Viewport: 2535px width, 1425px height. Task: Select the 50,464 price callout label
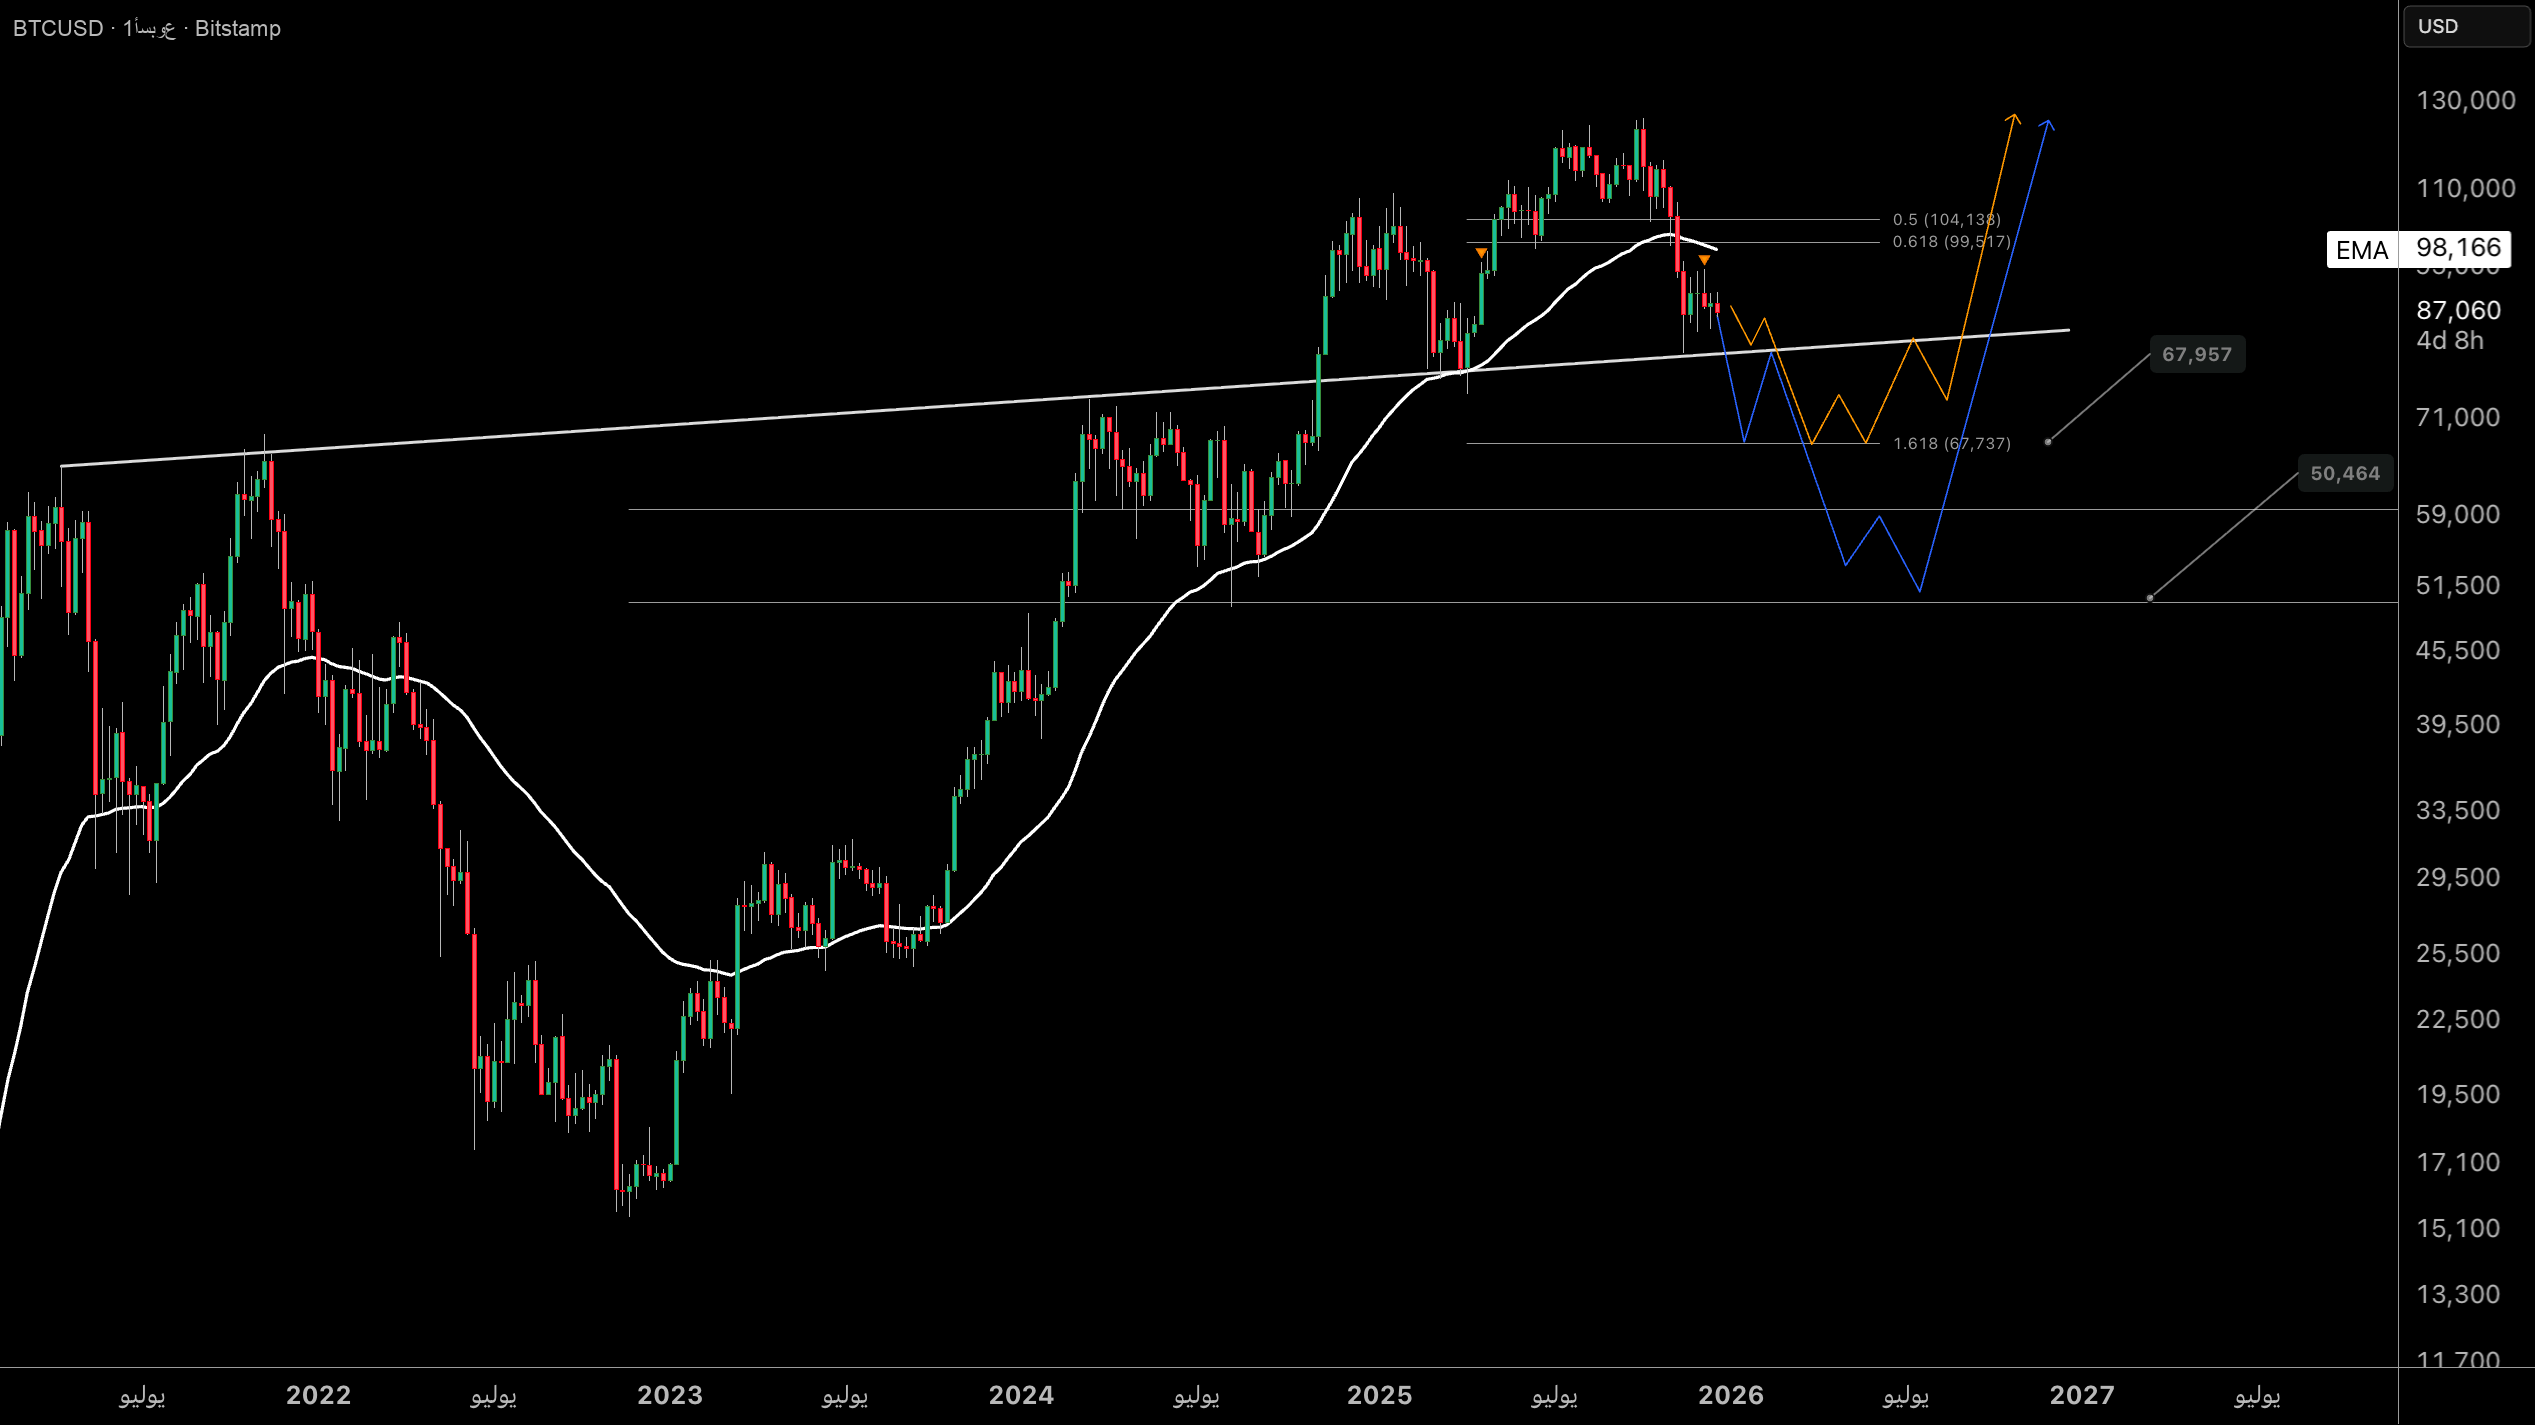2344,474
